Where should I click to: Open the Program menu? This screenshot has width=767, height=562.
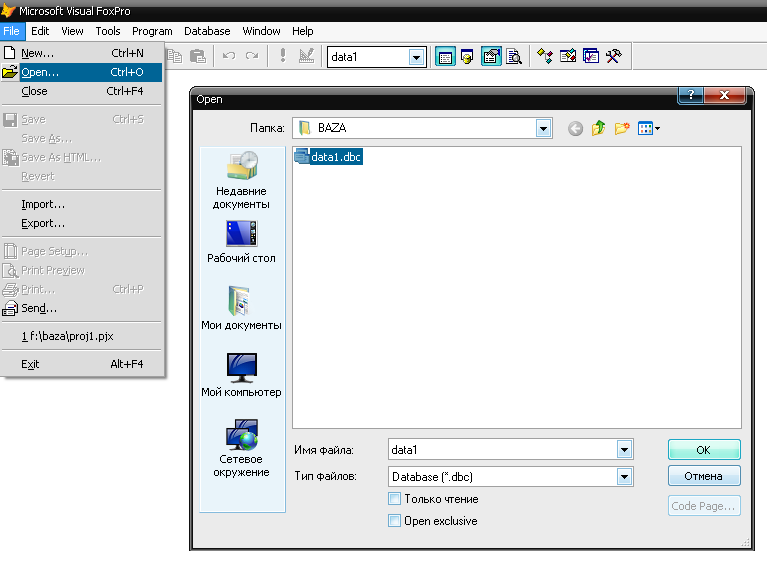coord(152,31)
